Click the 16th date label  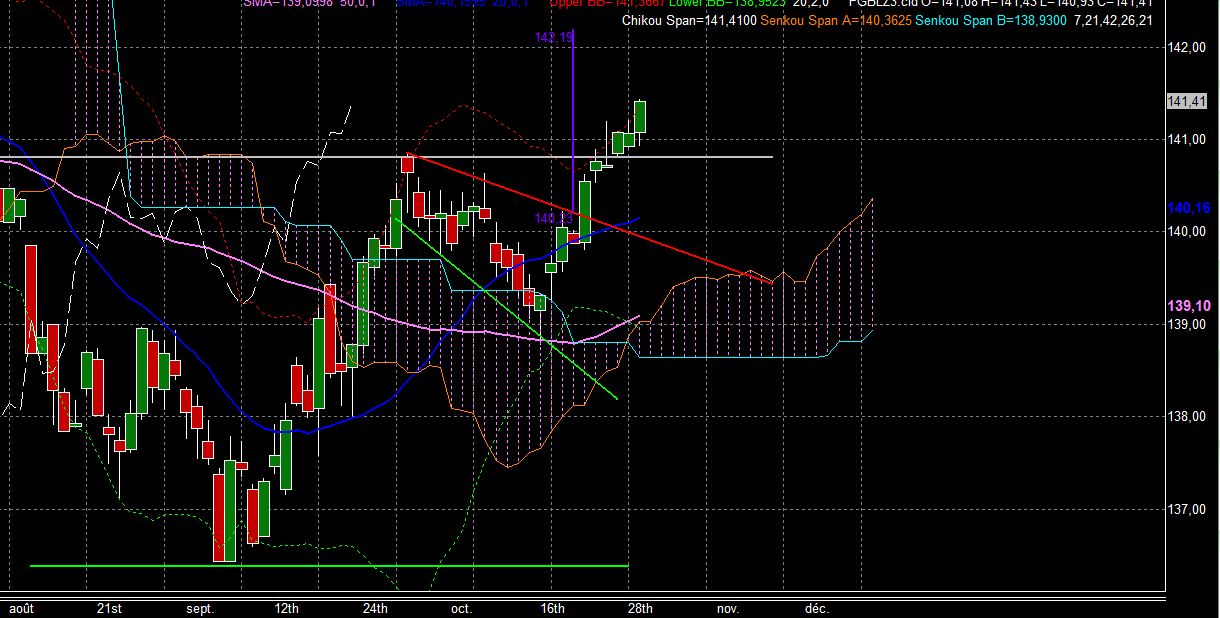[x=552, y=608]
